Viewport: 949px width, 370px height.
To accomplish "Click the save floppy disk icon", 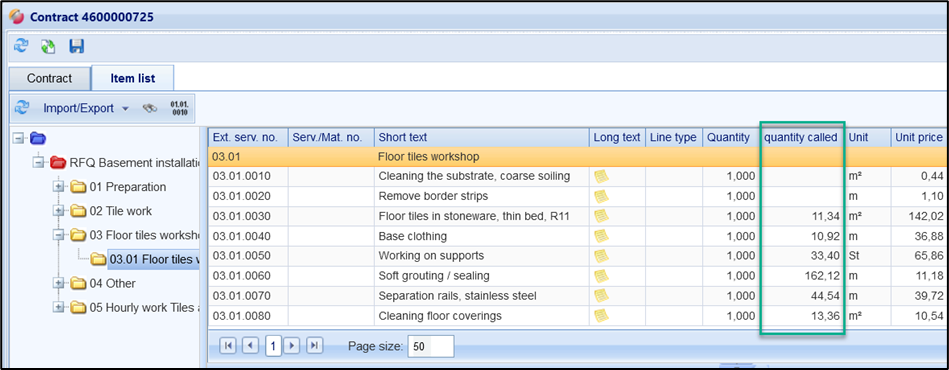I will click(x=77, y=47).
